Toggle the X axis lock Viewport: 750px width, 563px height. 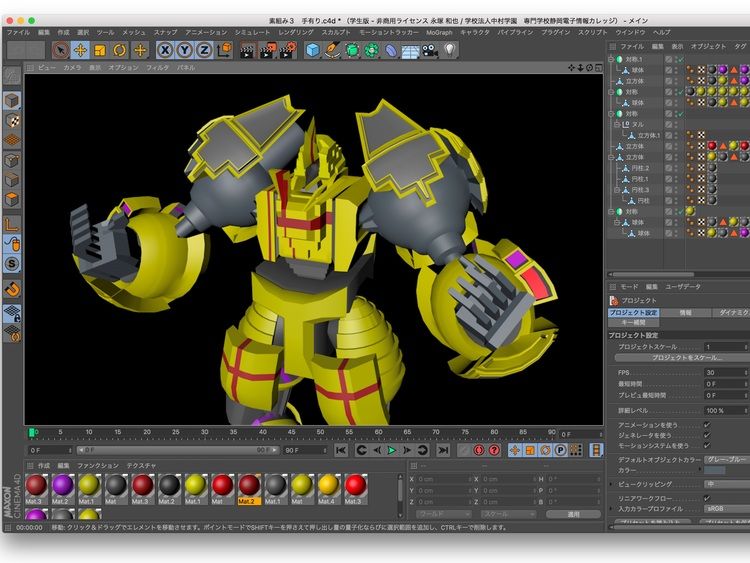[x=166, y=50]
